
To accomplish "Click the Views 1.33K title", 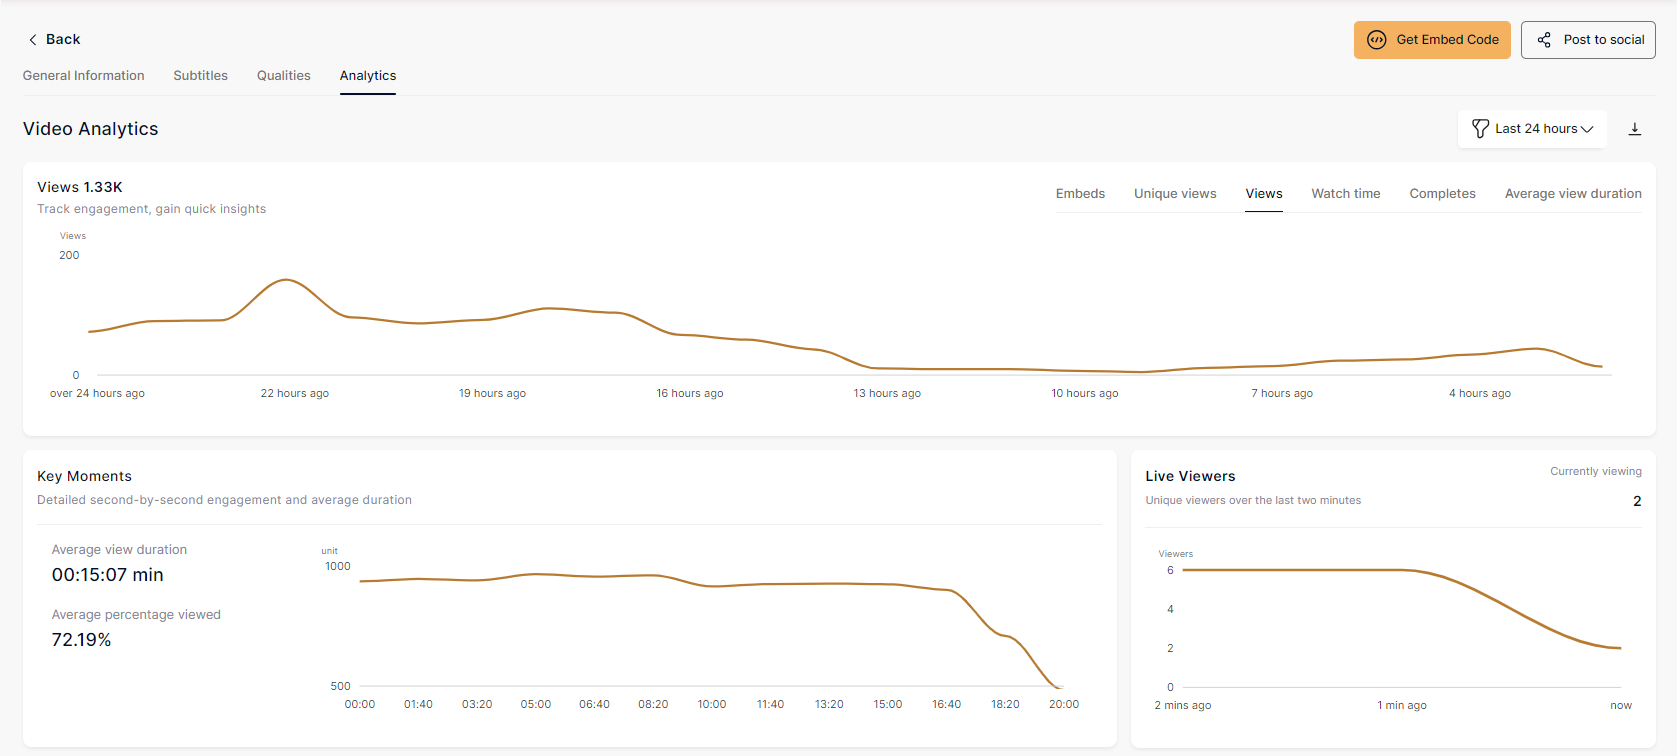I will 80,187.
